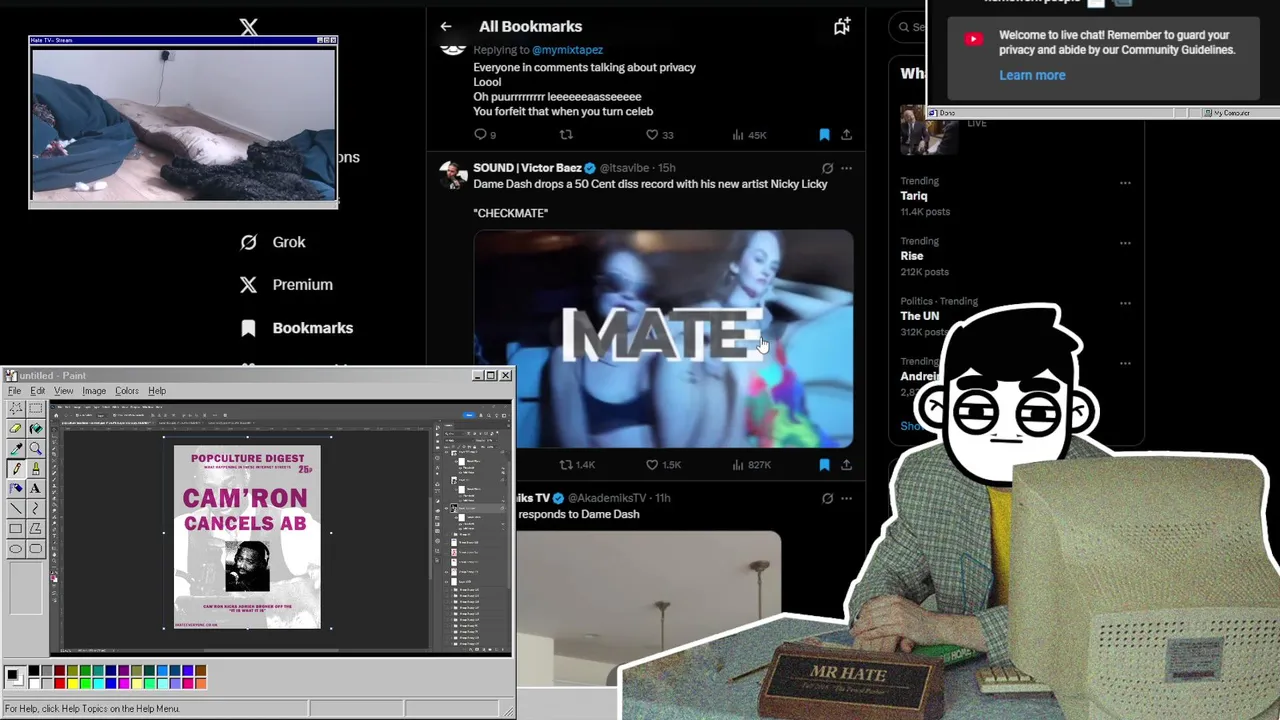The height and width of the screenshot is (720, 1280).
Task: Select the Rounded Rectangle tool in Paint
Action: [x=35, y=549]
